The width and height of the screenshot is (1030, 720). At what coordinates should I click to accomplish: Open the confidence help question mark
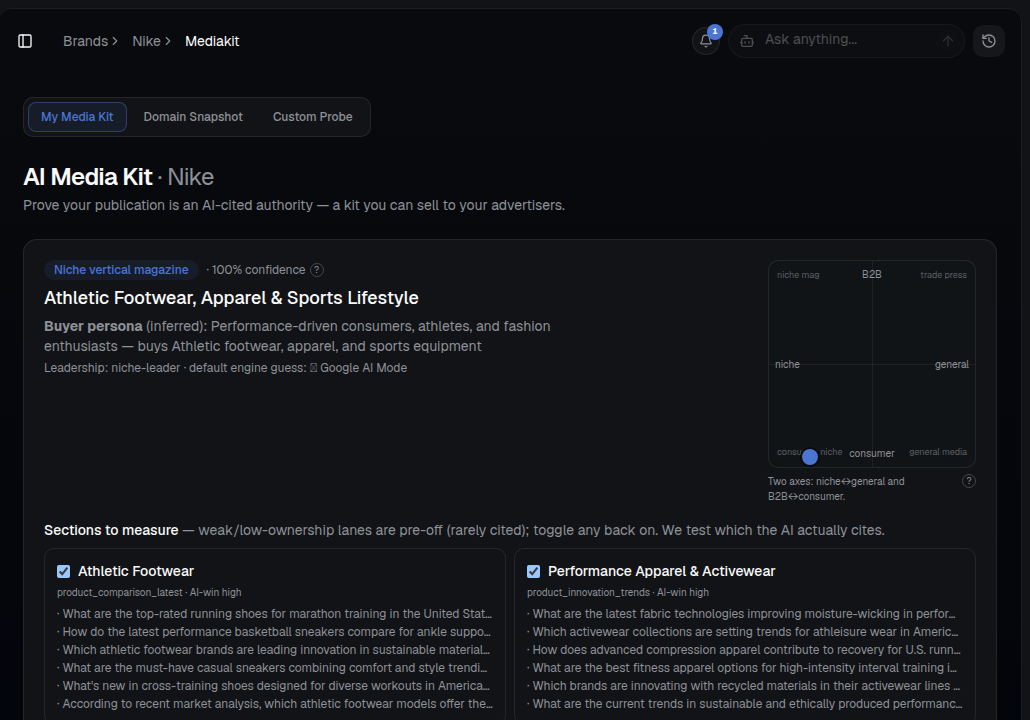317,270
